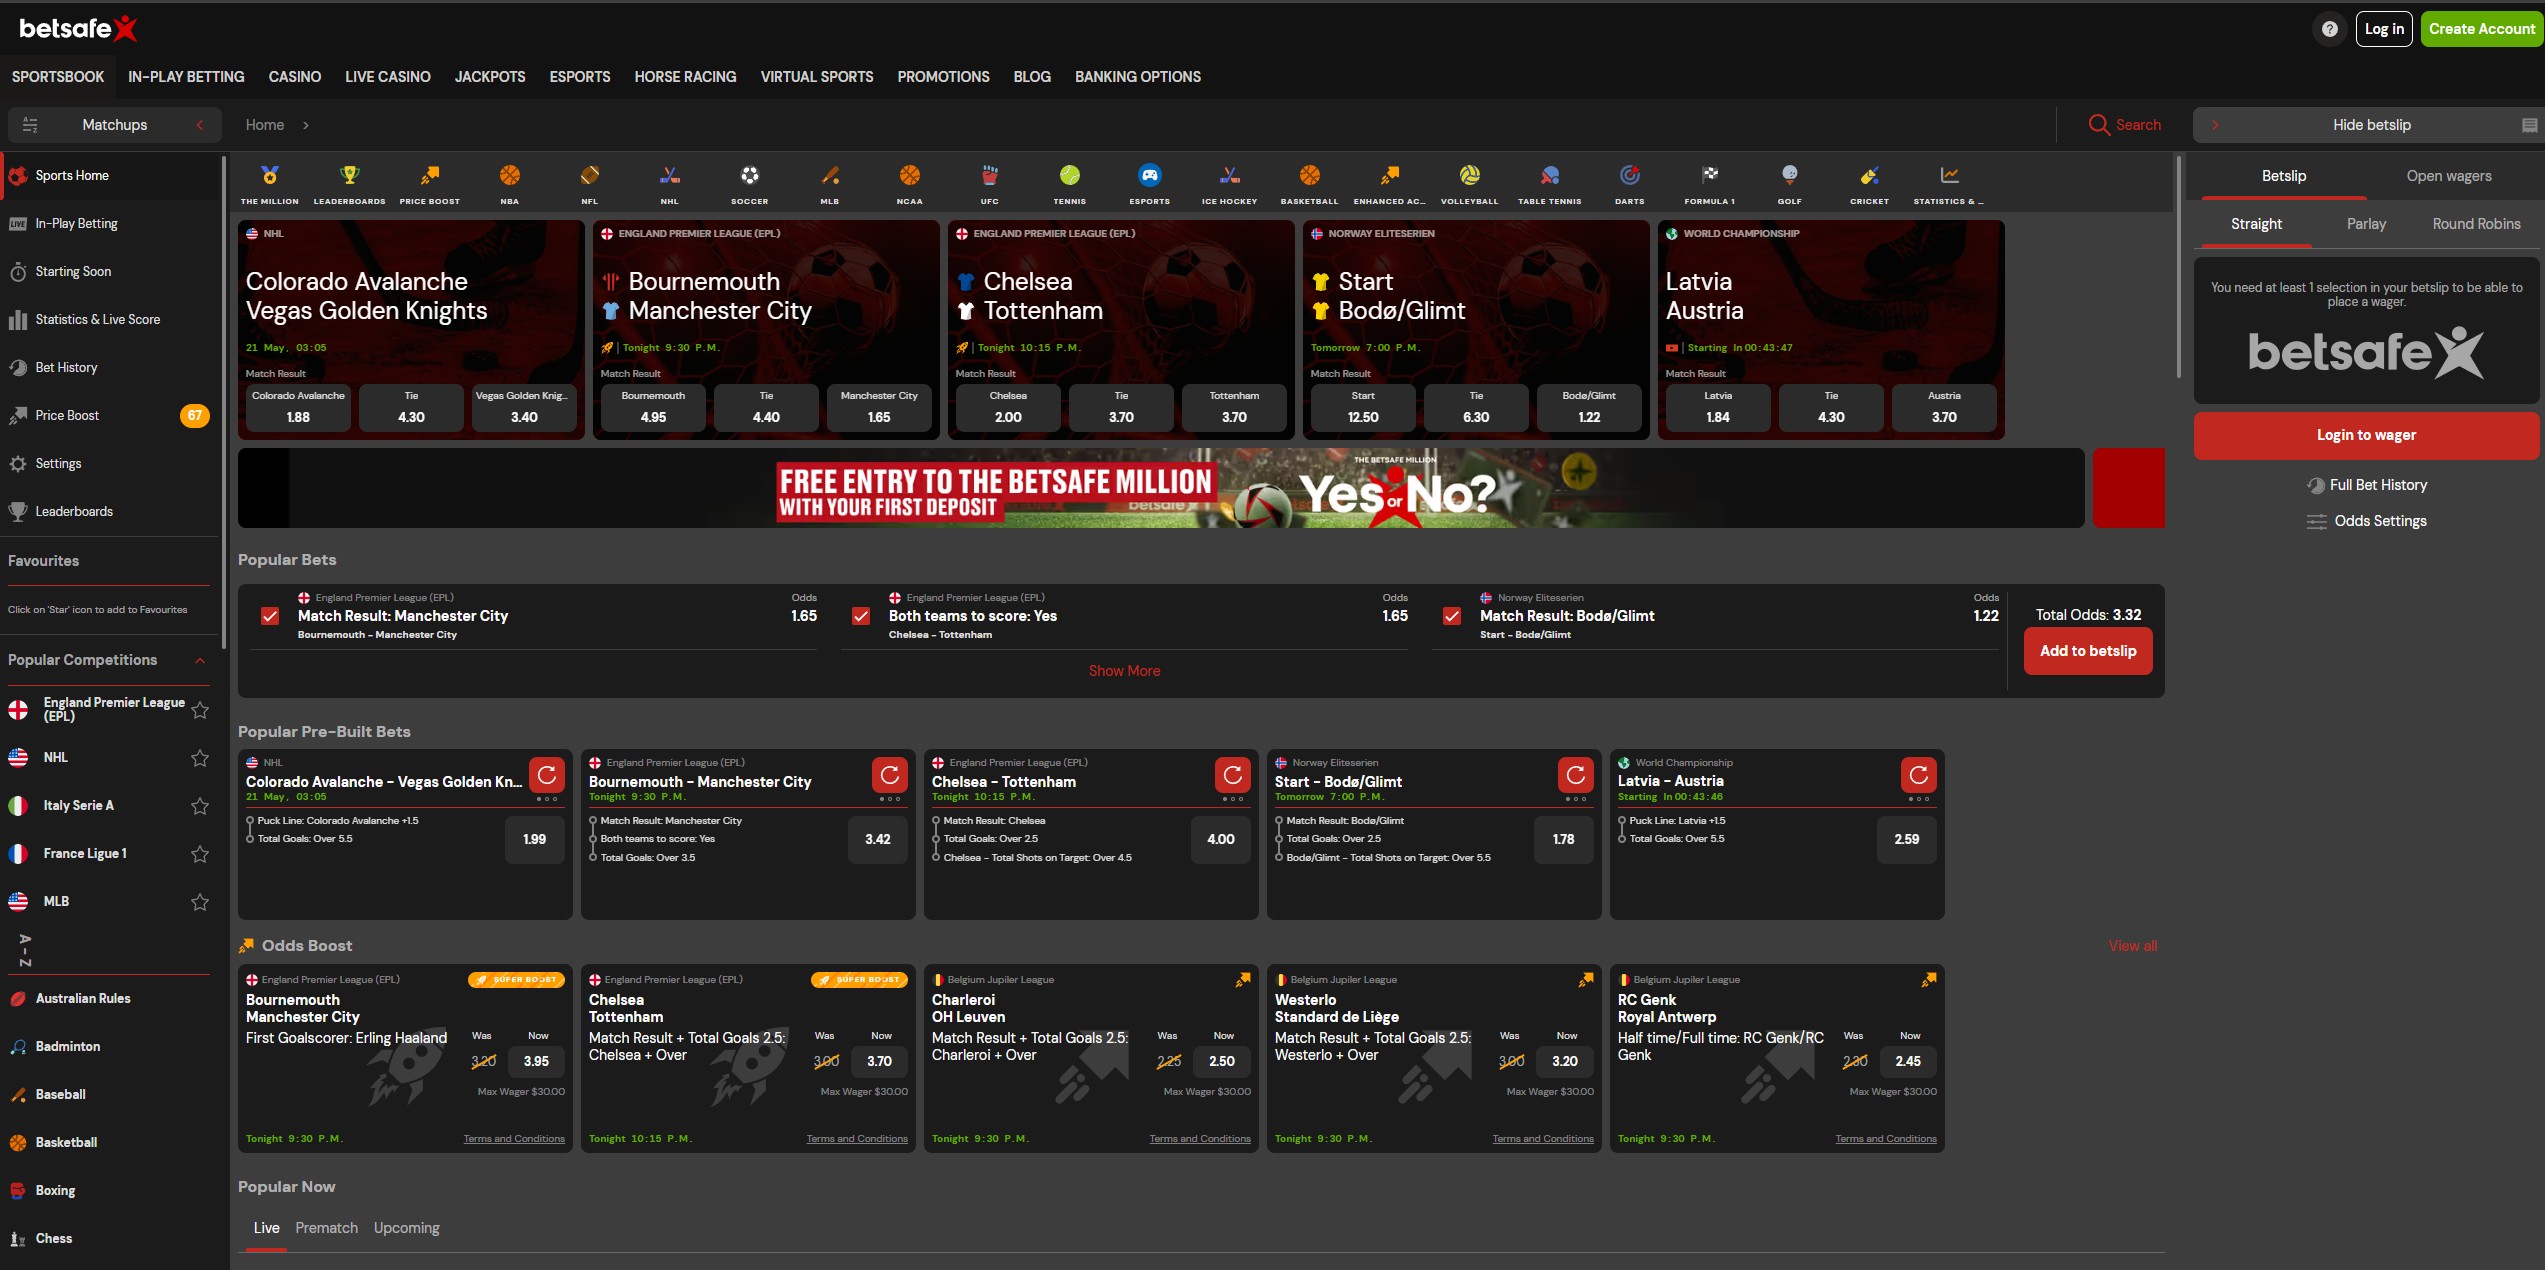
Task: Switch to Round Robins tab
Action: 2476,224
